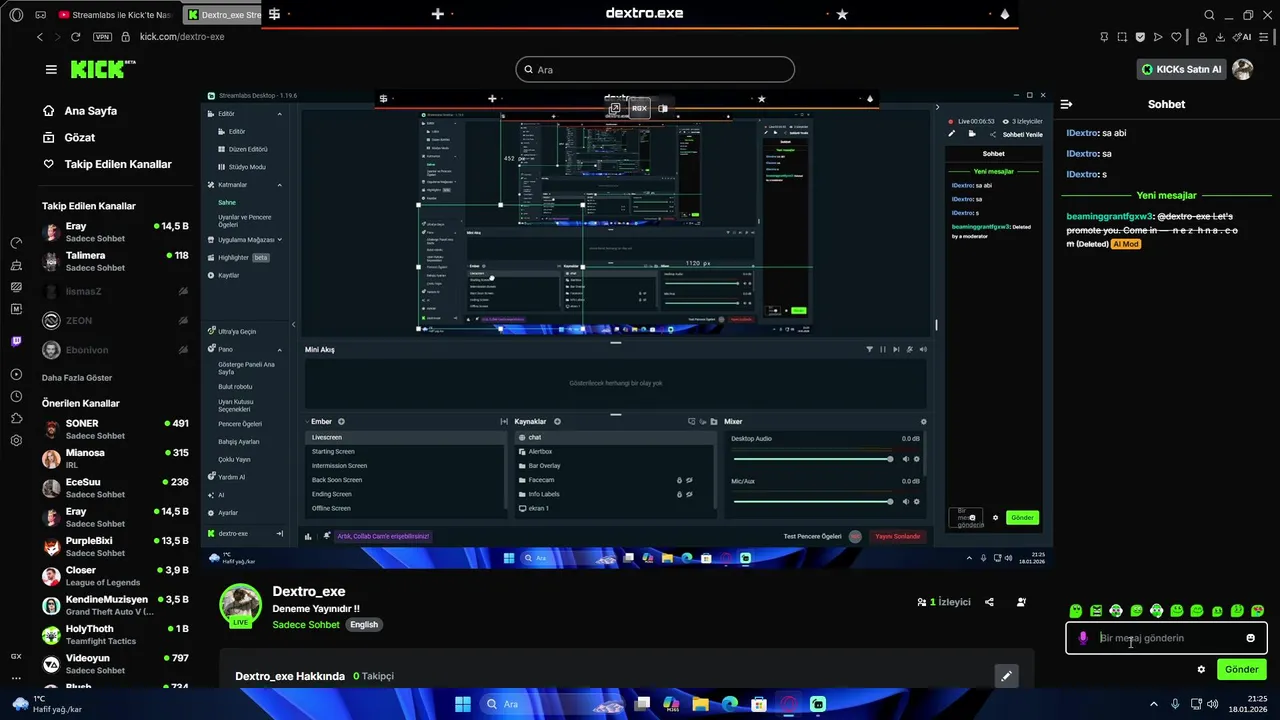The height and width of the screenshot is (720, 1280).
Task: Click Yayını Sonlandır button in Streamlabs
Action: [x=897, y=536]
